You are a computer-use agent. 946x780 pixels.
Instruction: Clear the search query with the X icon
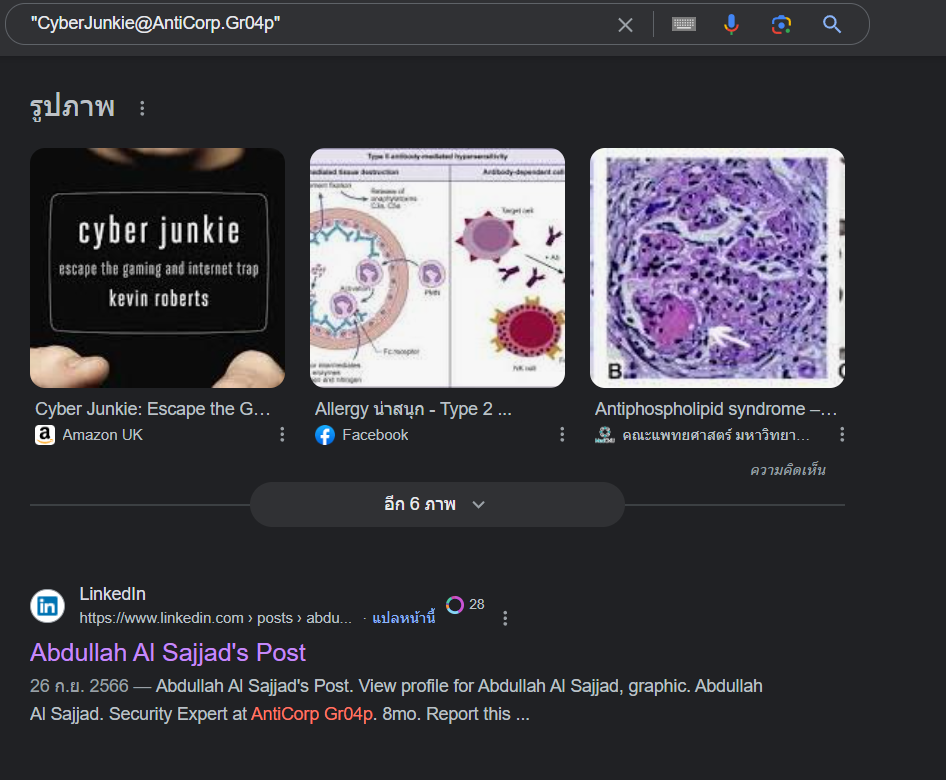tap(625, 25)
